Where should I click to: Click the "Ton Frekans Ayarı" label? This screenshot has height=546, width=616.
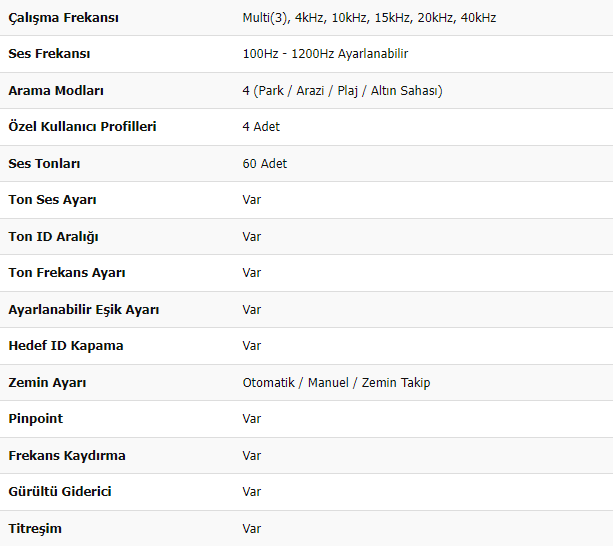67,273
